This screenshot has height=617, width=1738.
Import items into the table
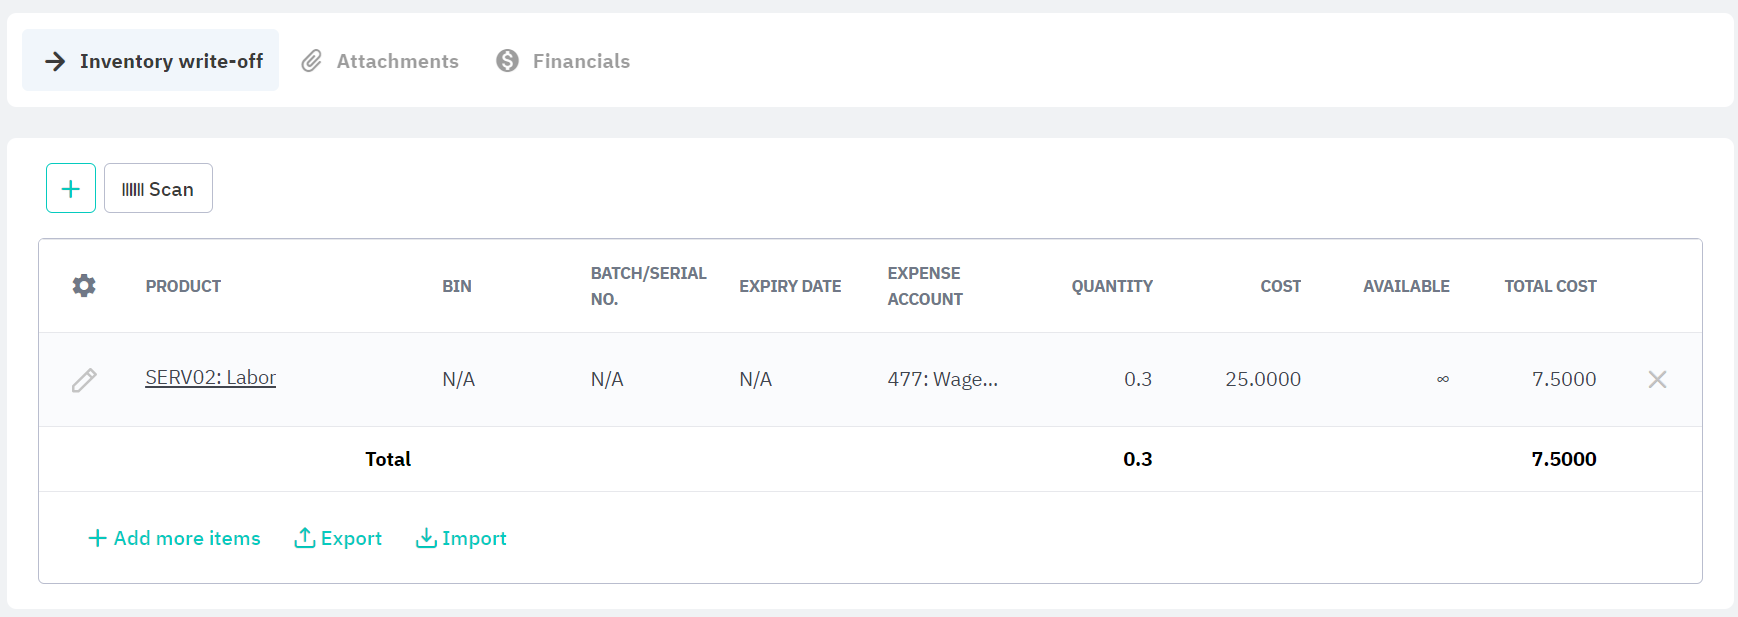point(461,538)
